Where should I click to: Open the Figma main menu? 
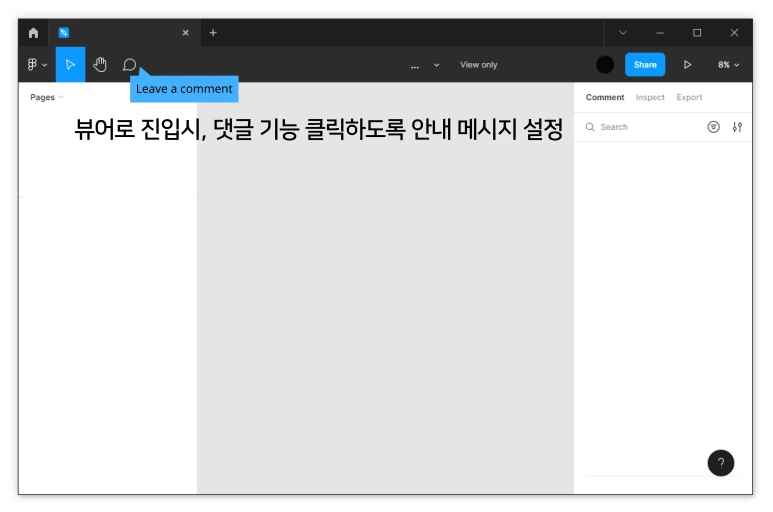point(37,65)
